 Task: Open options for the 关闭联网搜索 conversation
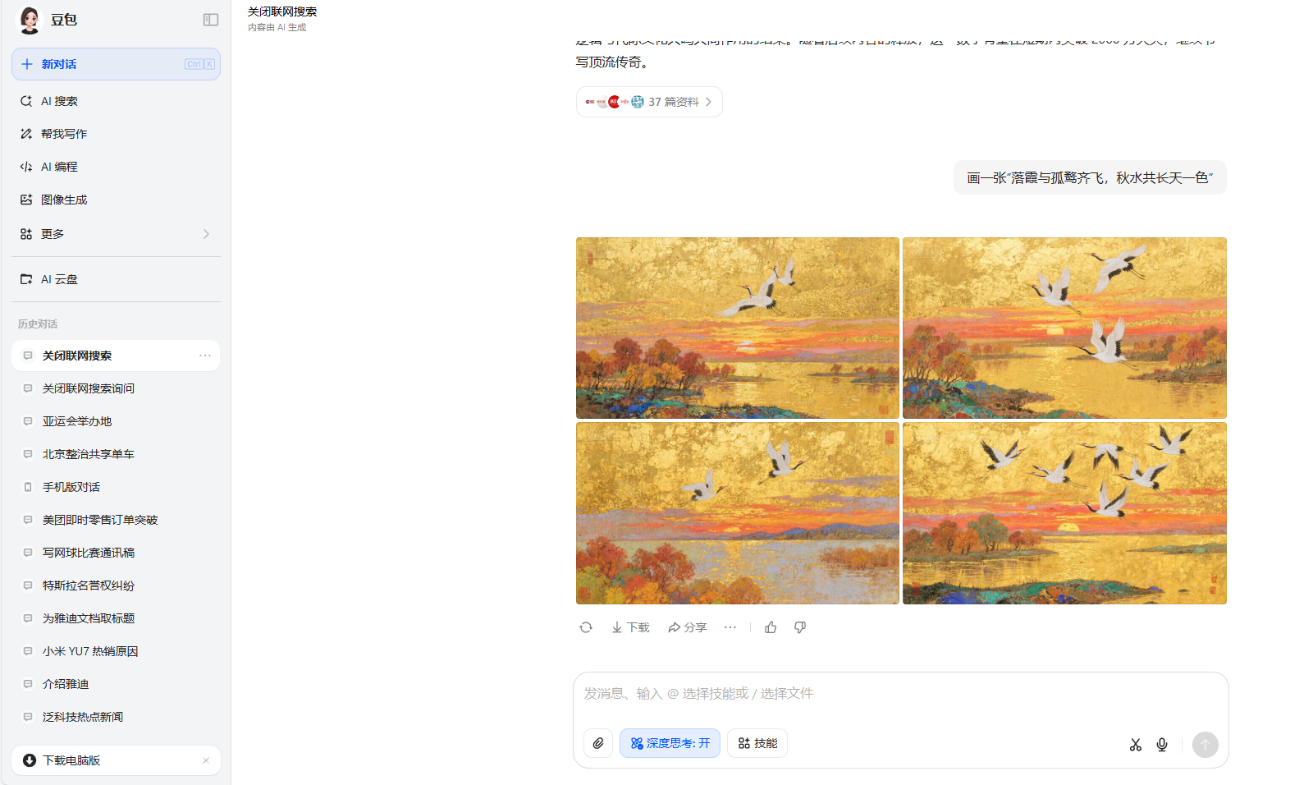[205, 355]
